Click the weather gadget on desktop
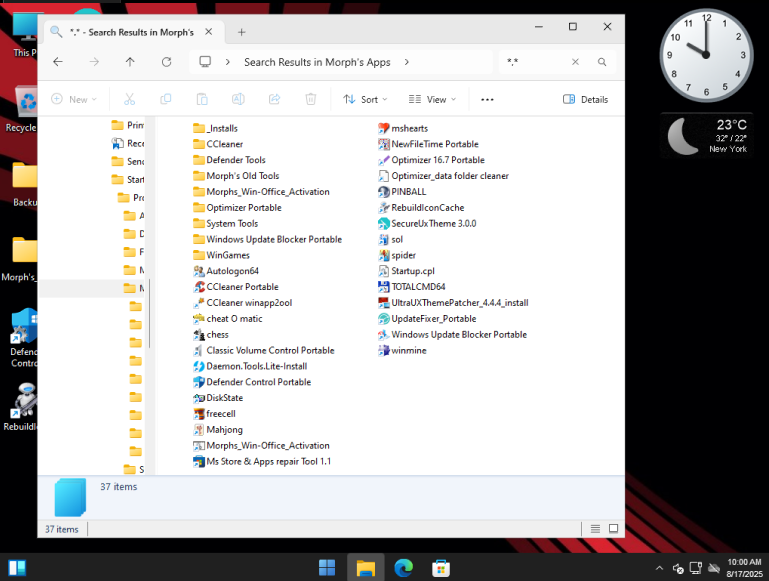 click(x=706, y=135)
